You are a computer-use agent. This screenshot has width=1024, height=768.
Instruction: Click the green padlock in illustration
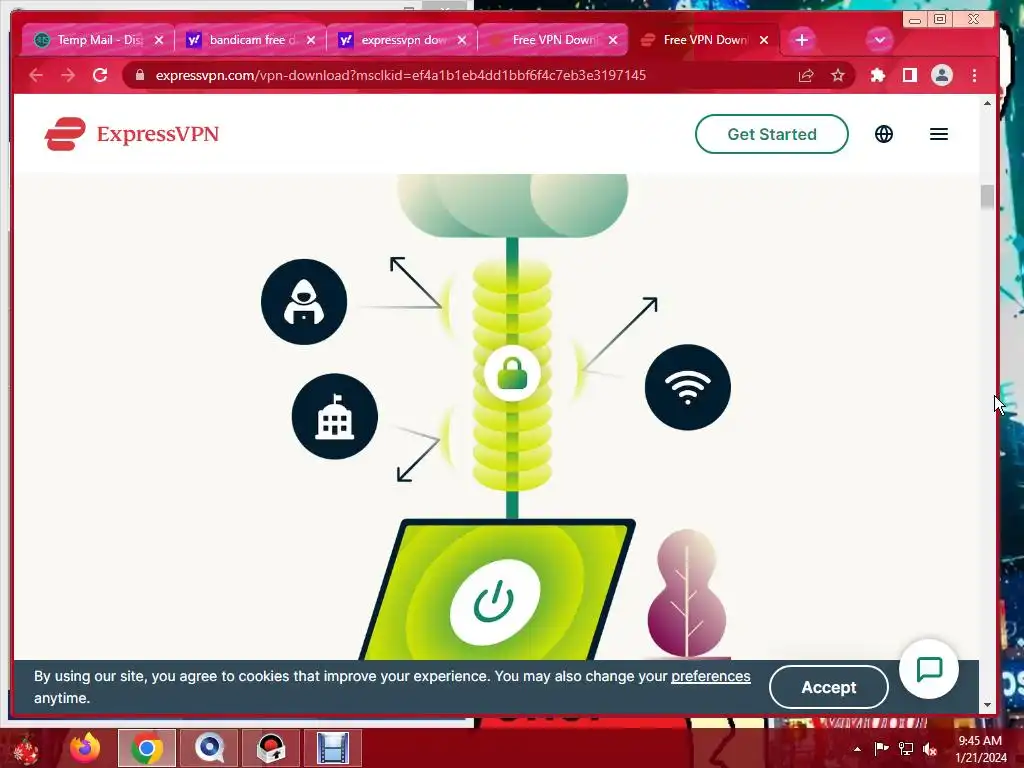point(512,374)
